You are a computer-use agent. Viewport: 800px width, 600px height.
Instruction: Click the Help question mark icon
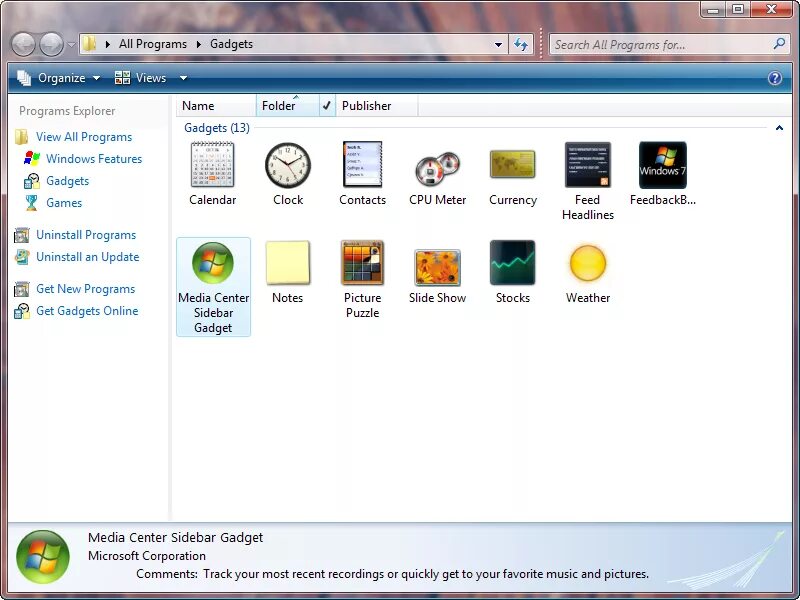[x=774, y=78]
